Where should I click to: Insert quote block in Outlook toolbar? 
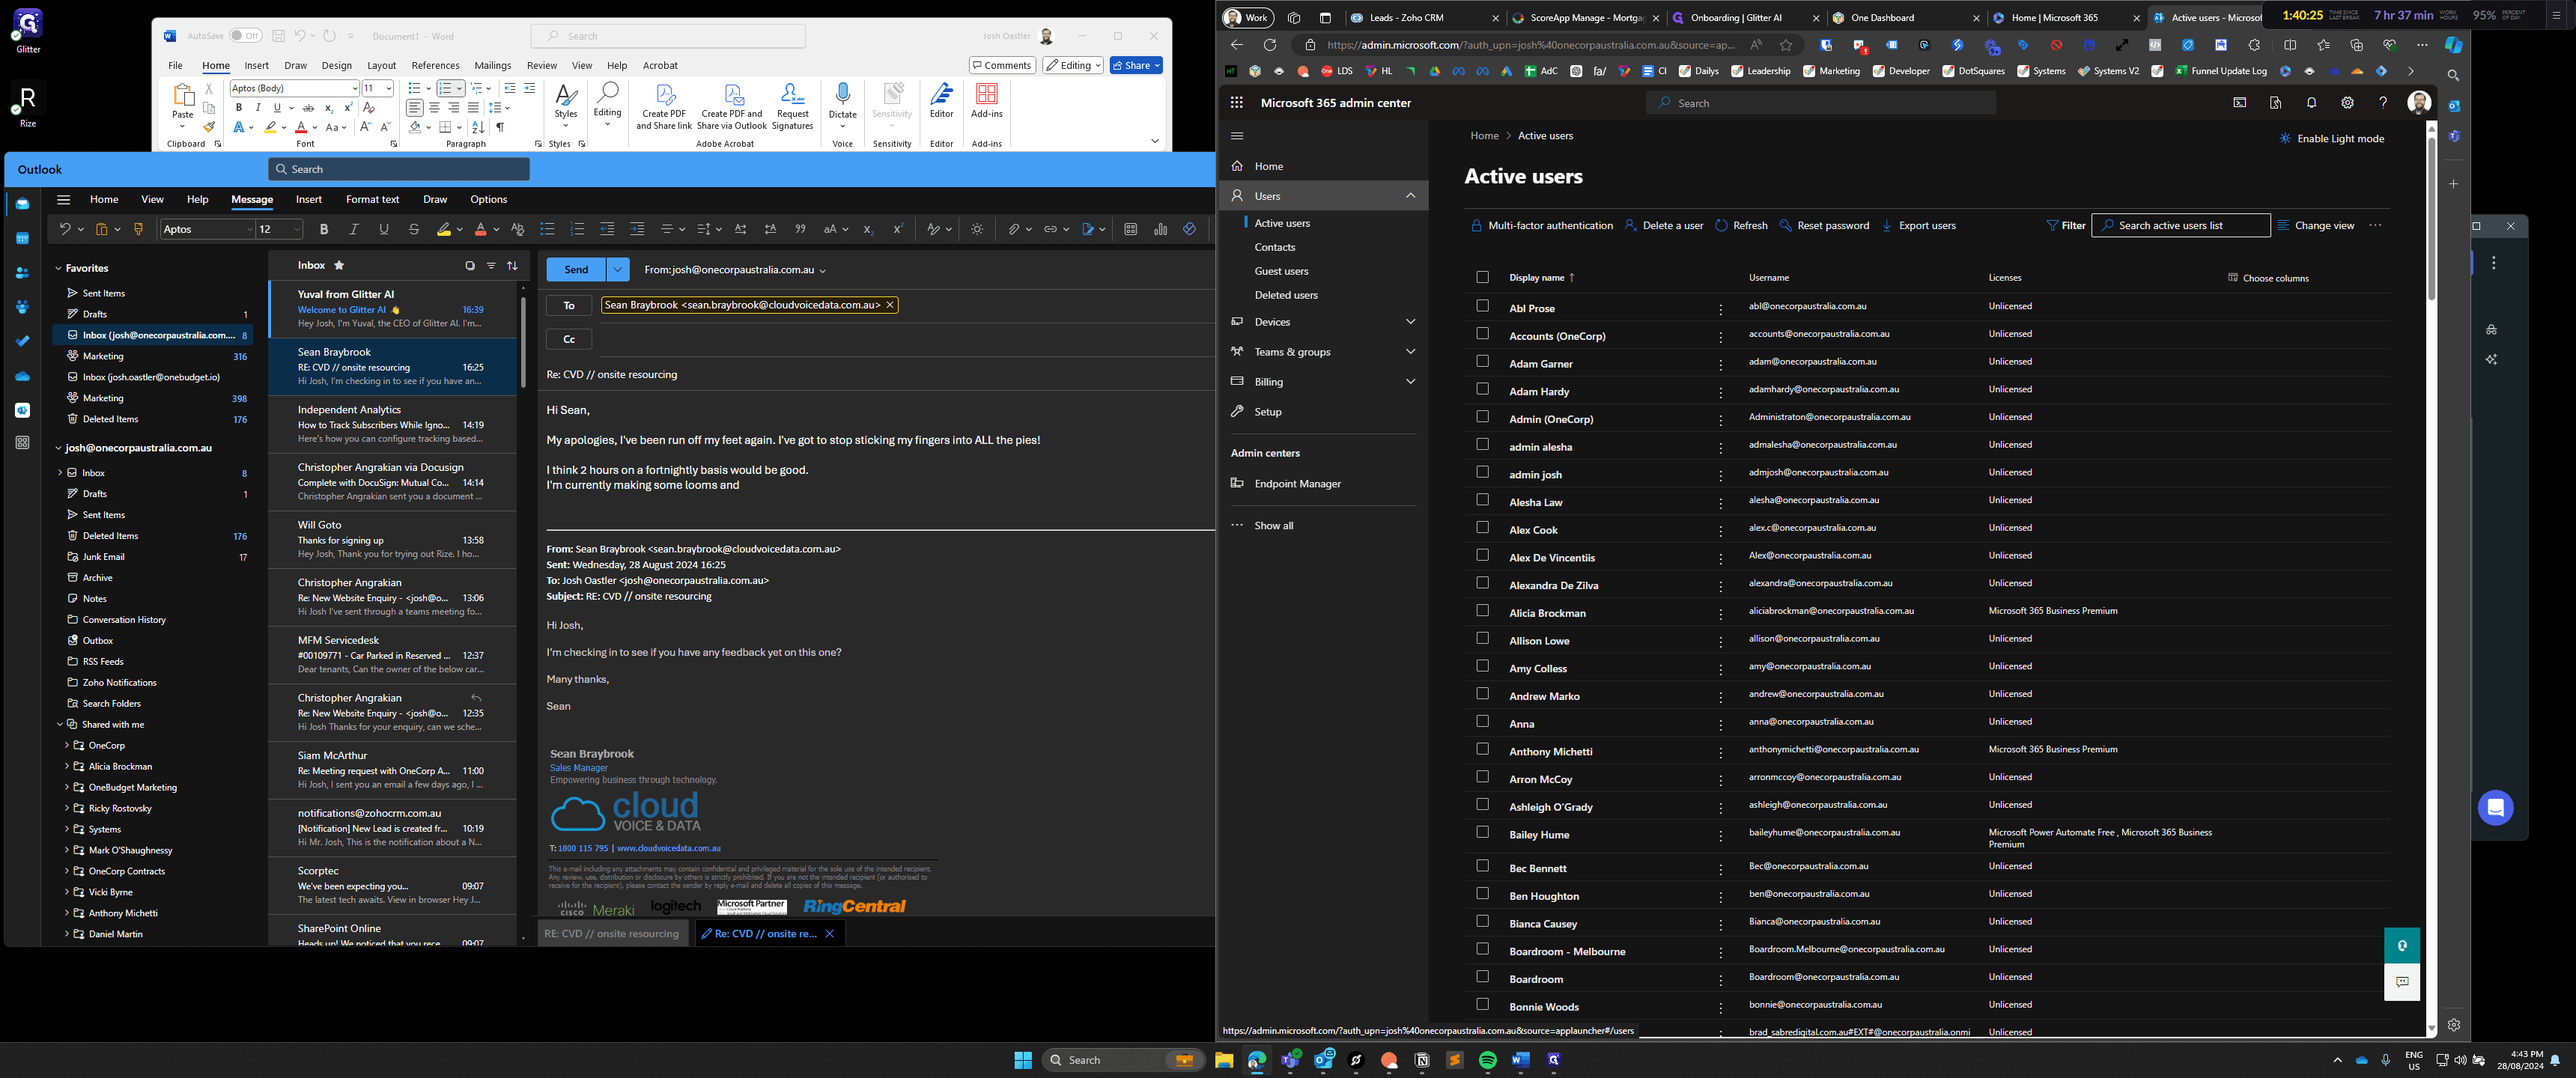click(x=800, y=229)
